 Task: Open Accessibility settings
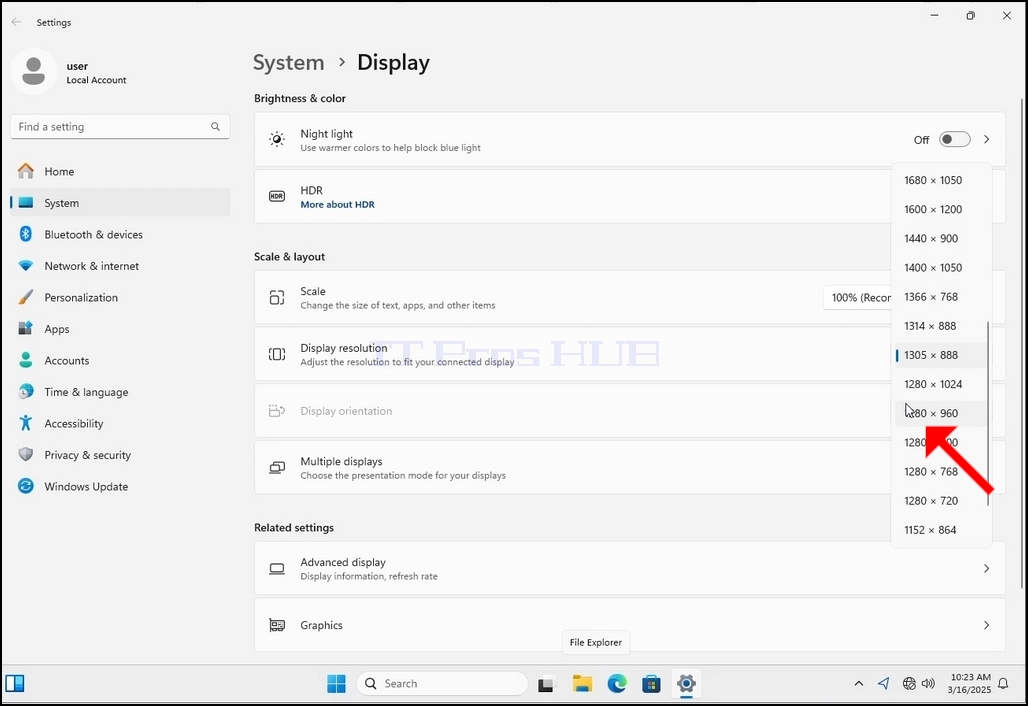coord(120,423)
